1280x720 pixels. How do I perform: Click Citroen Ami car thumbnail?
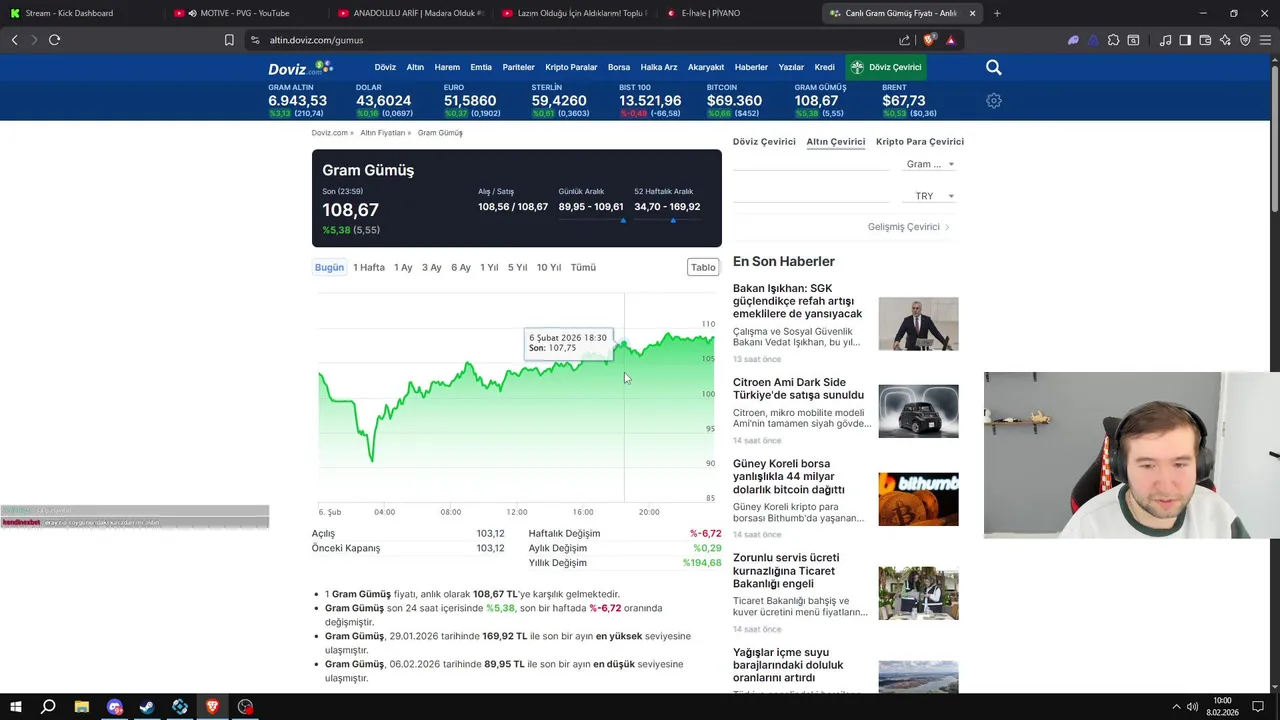(x=918, y=411)
